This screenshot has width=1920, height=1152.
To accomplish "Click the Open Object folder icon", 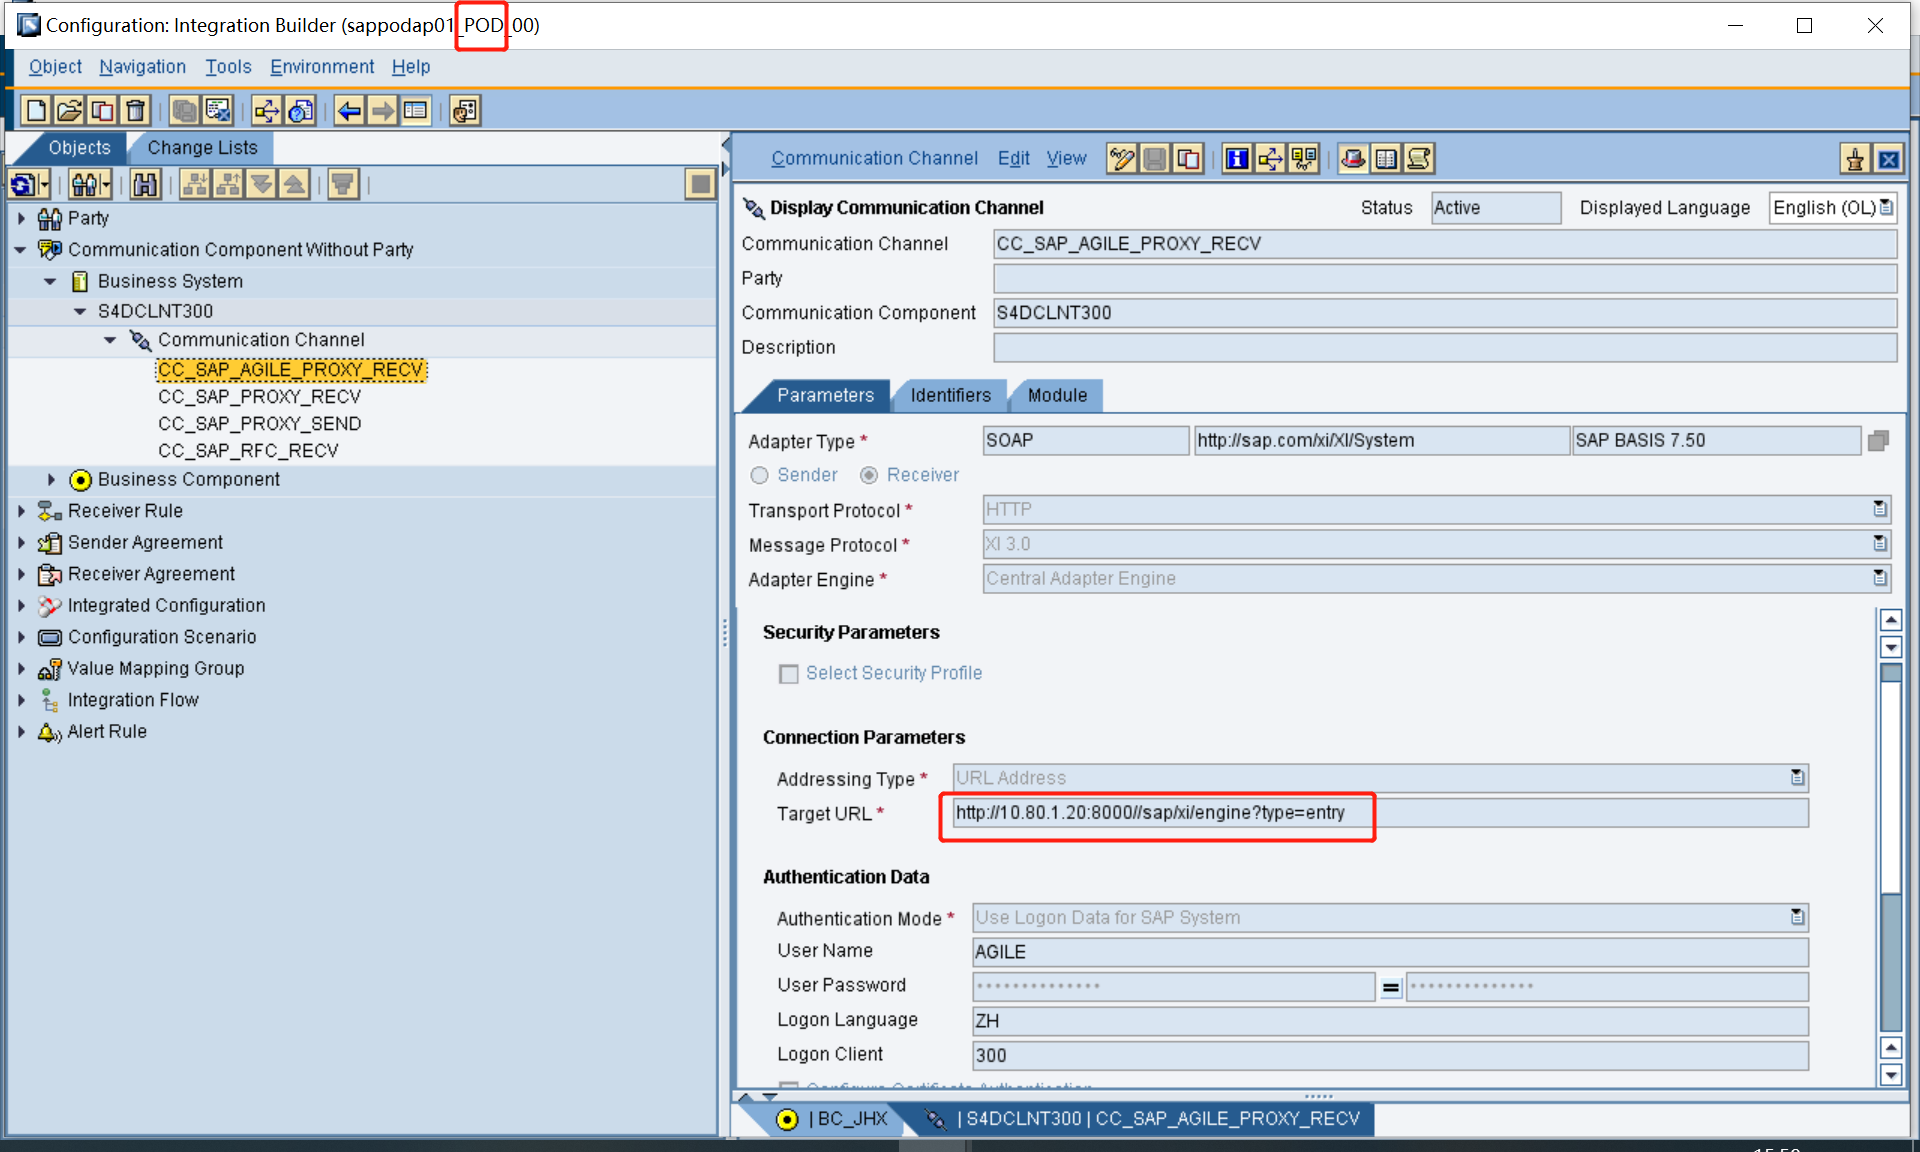I will 69,110.
